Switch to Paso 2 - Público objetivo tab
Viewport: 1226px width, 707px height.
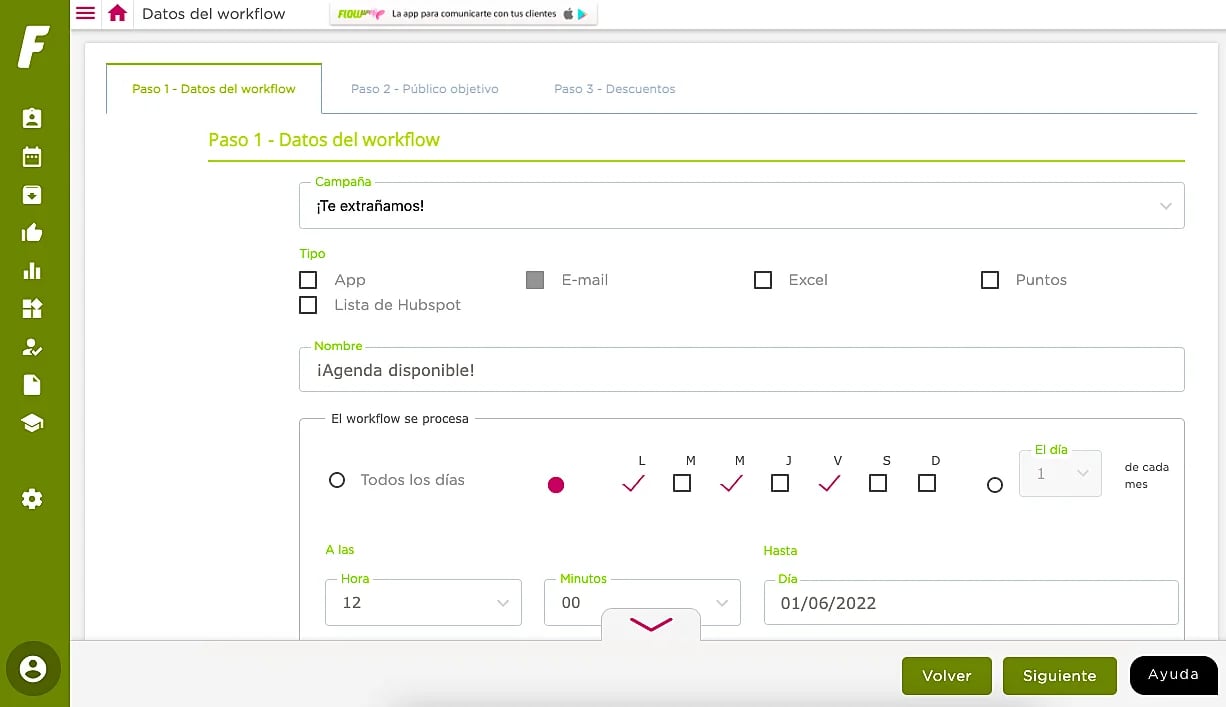425,89
